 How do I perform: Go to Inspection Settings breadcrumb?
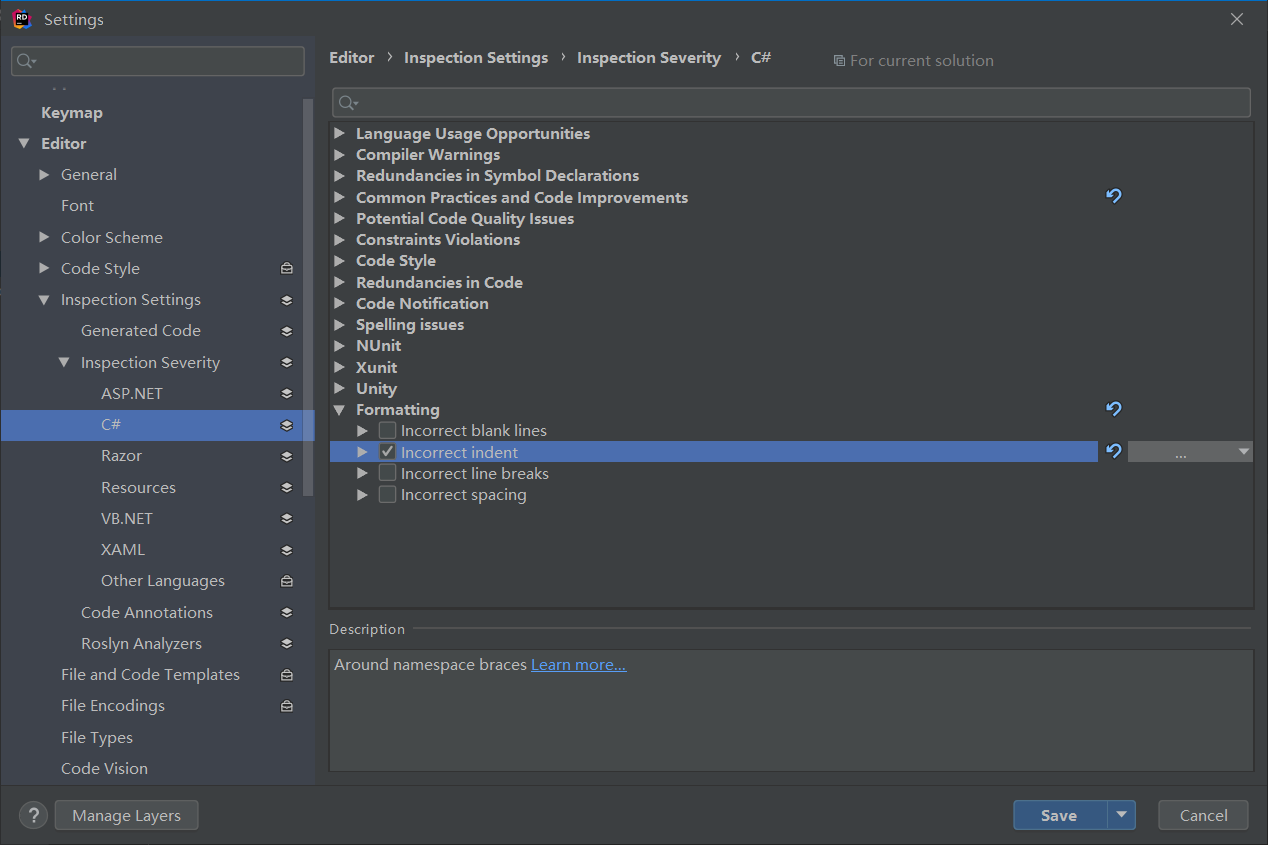476,58
